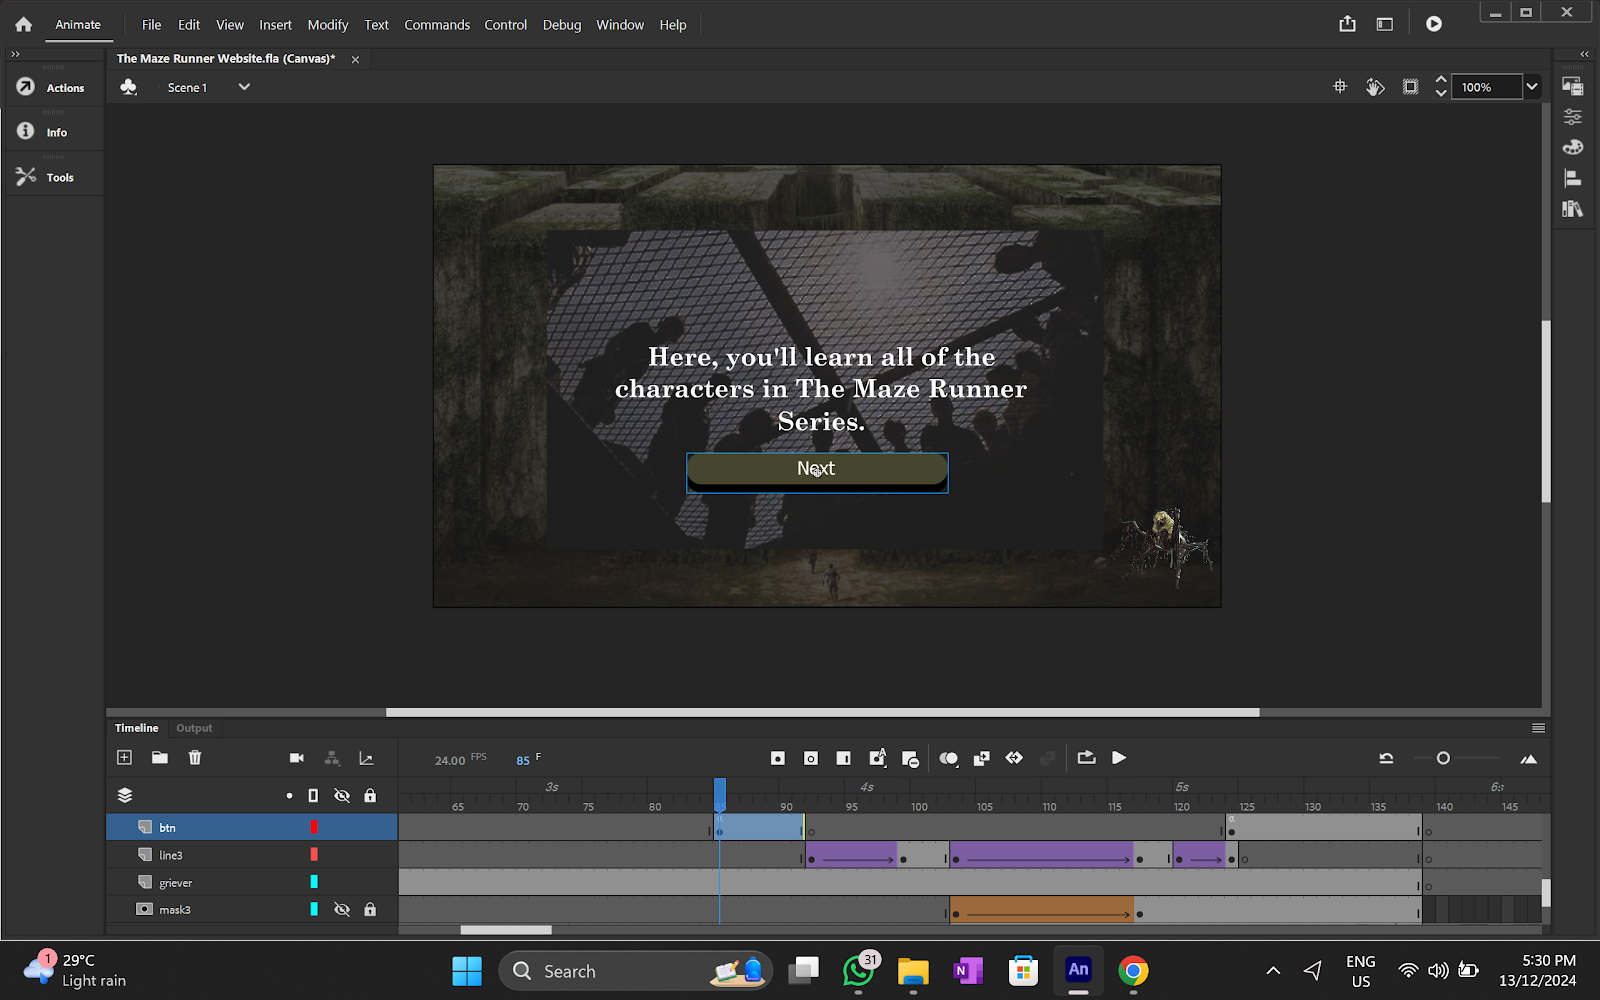The image size is (1600, 1000).
Task: Open the Modify menu
Action: (x=328, y=25)
